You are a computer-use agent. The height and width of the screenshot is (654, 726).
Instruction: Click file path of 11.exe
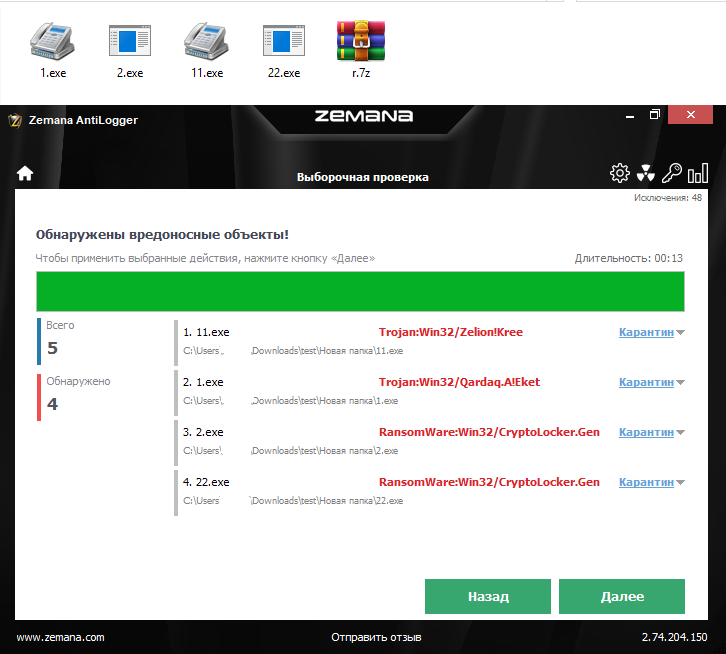pyautogui.click(x=293, y=351)
